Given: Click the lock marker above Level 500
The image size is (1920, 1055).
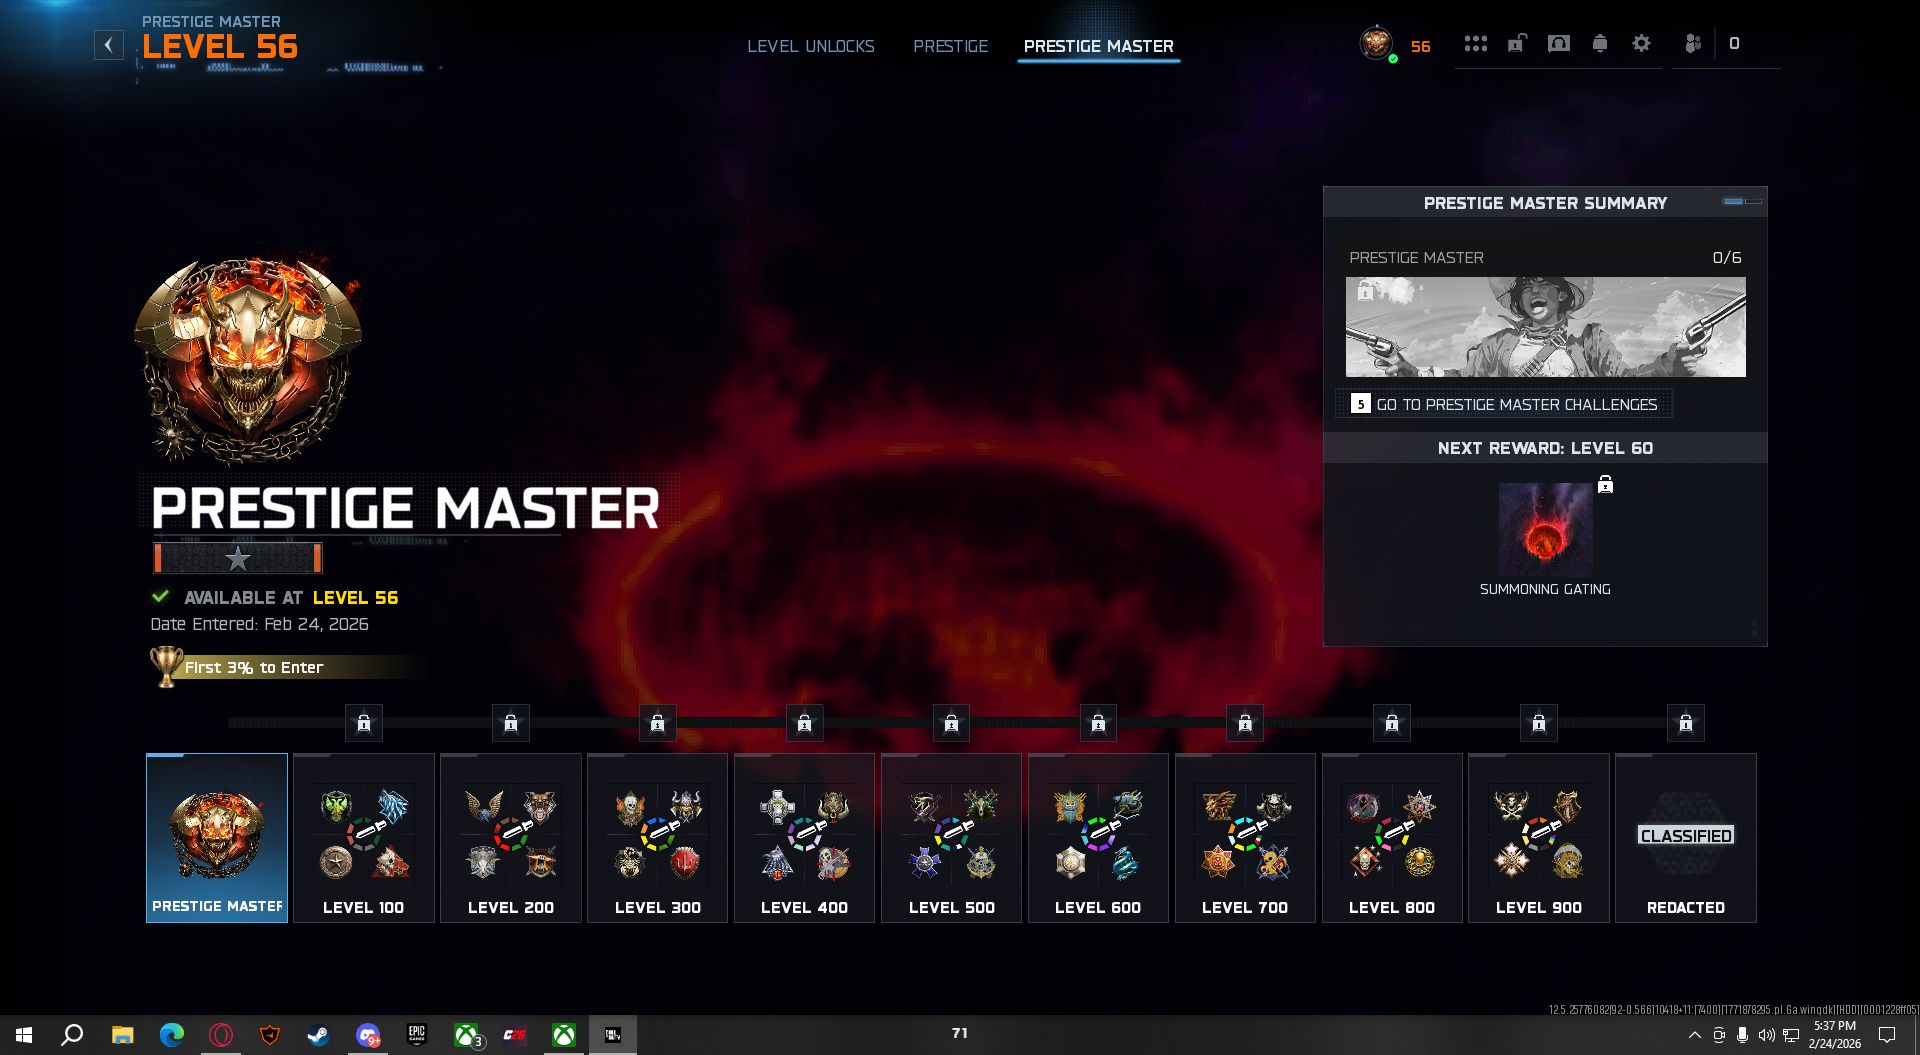Looking at the screenshot, I should tap(951, 723).
